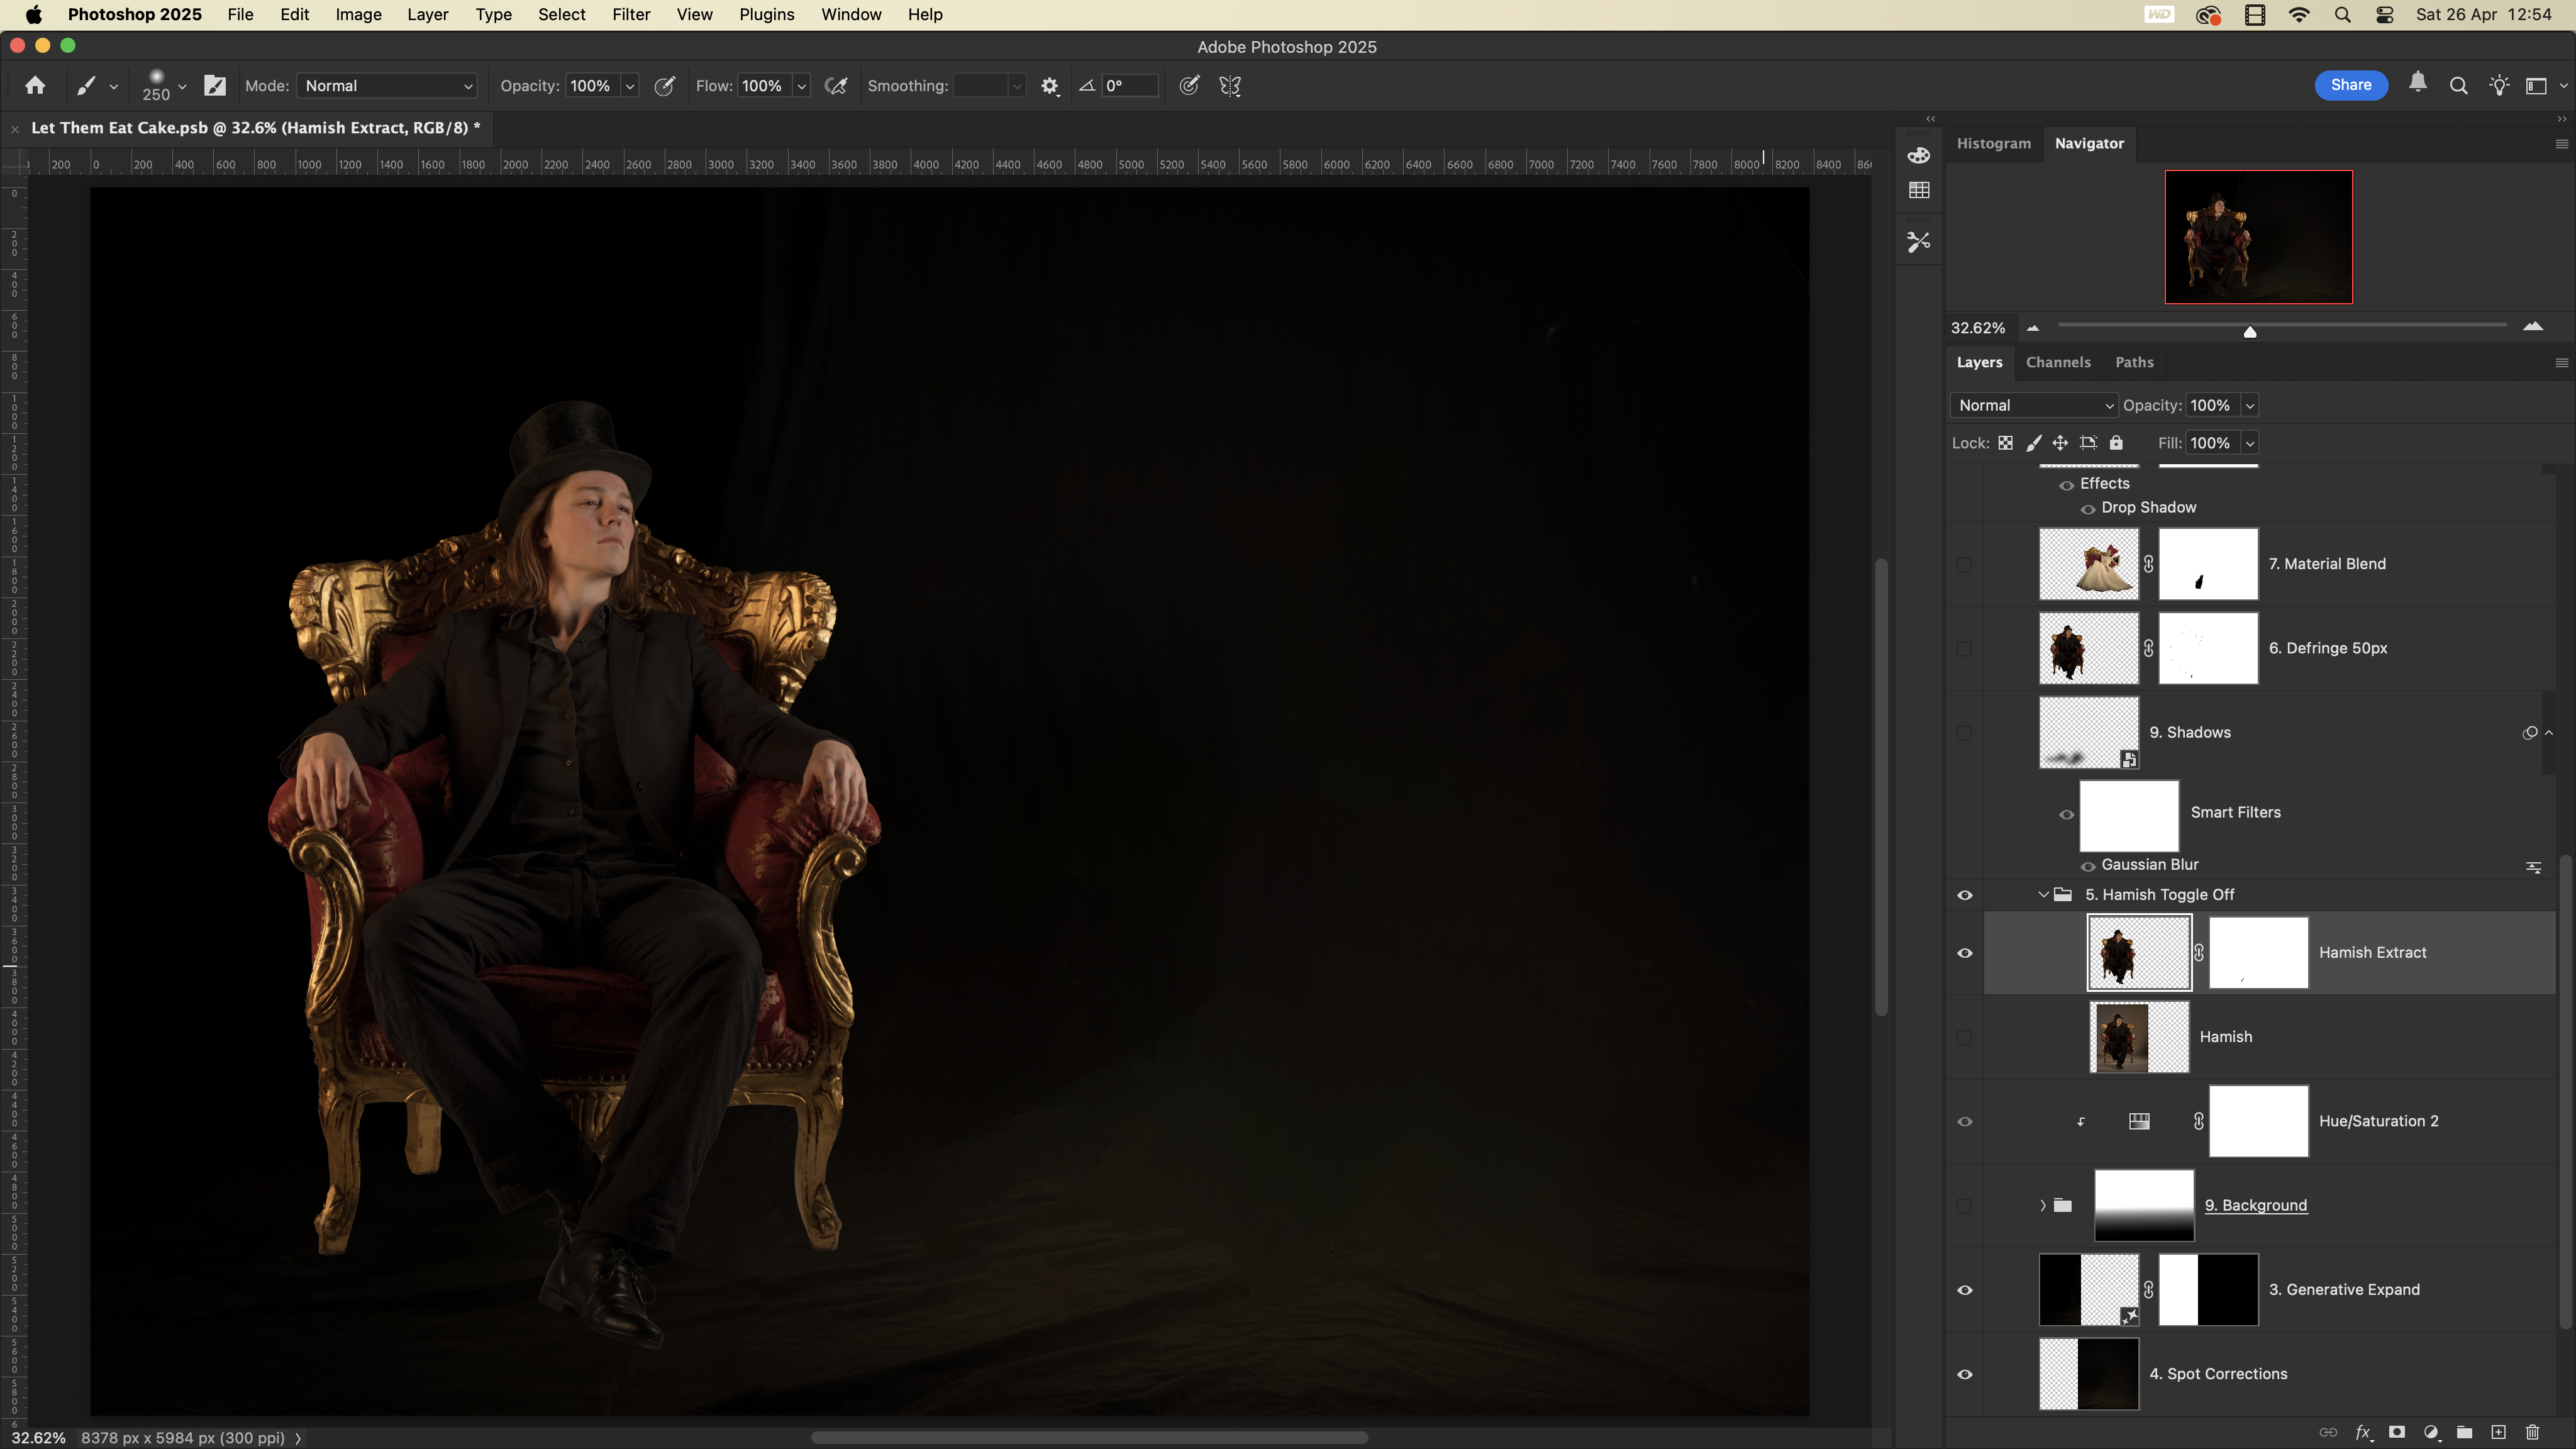Add layer mask from Layers panel footer
Image resolution: width=2576 pixels, height=1449 pixels.
pos(2397,1432)
